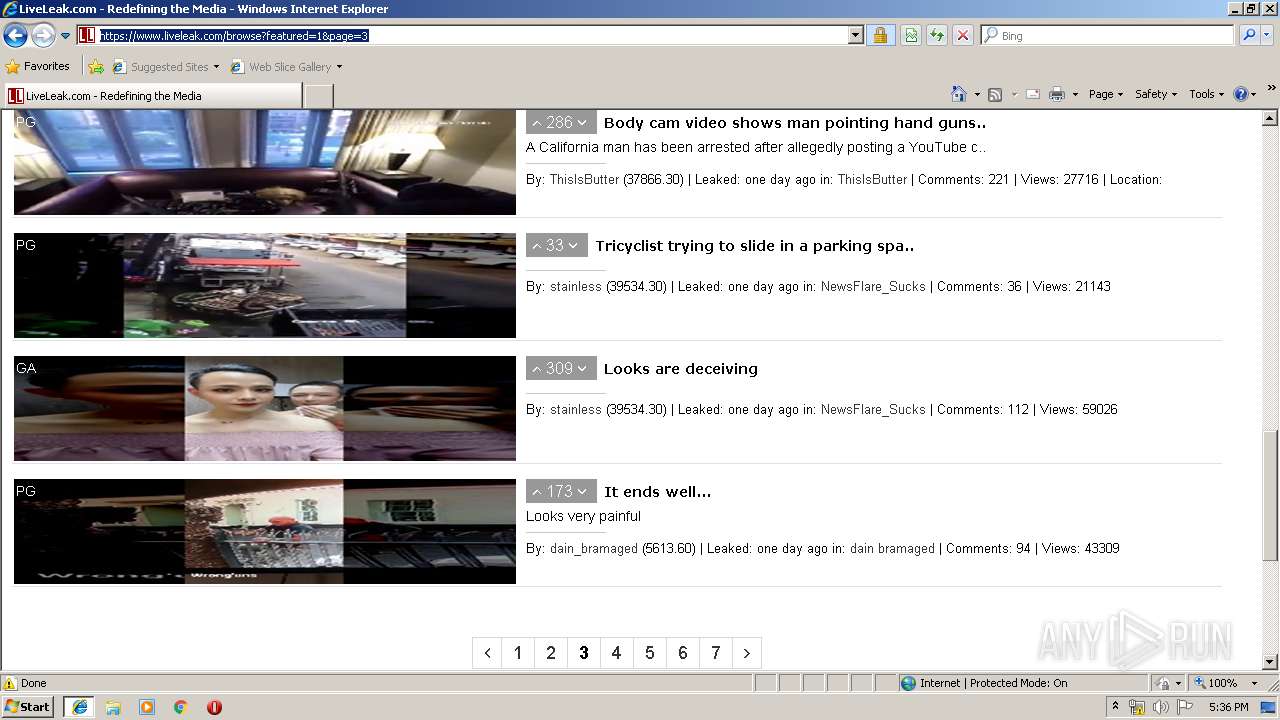Screen dimensions: 1280x720
Task: Click the RSS feeds icon
Action: tap(995, 94)
